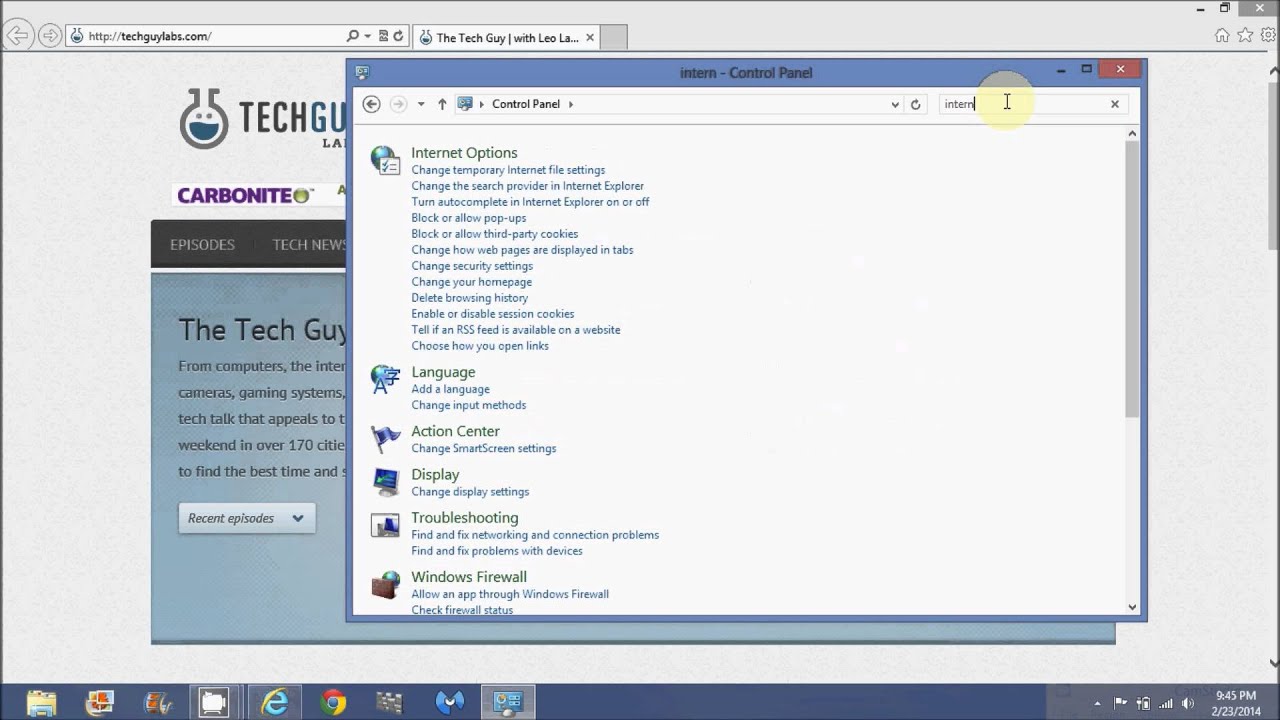
Task: Open IE Favorites star icon
Action: pyautogui.click(x=1245, y=36)
